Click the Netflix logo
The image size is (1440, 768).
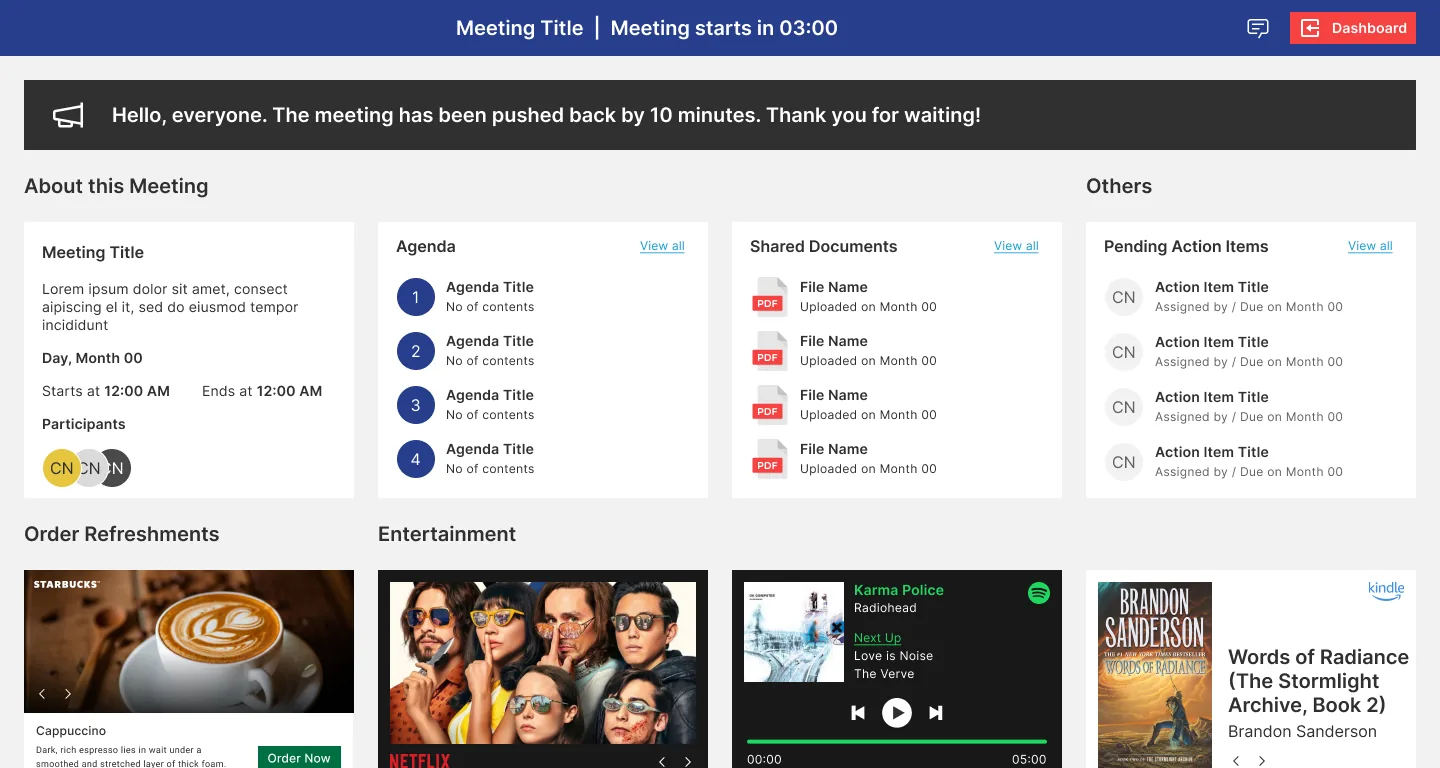(420, 760)
